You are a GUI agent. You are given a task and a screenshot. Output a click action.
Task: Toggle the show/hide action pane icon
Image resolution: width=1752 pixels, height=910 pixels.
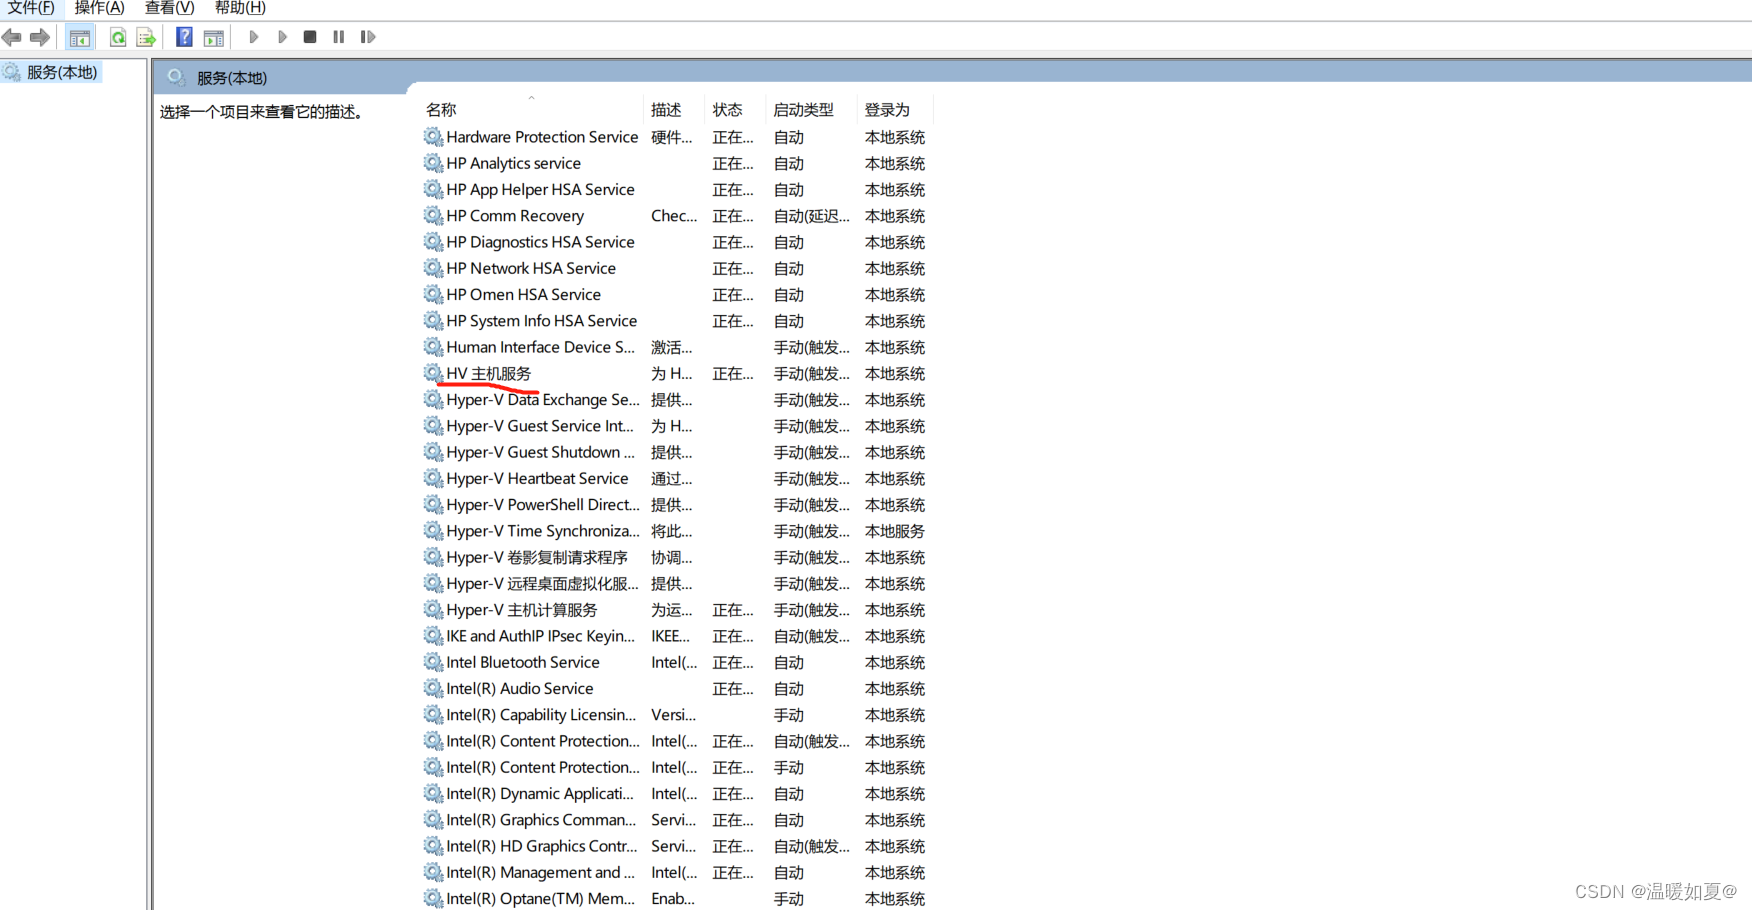coord(213,38)
